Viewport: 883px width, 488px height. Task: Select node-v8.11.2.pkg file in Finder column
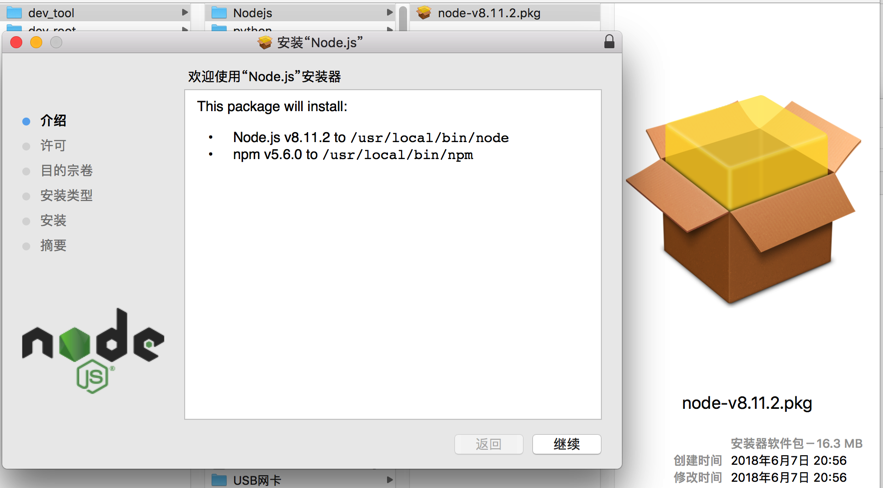(x=505, y=12)
